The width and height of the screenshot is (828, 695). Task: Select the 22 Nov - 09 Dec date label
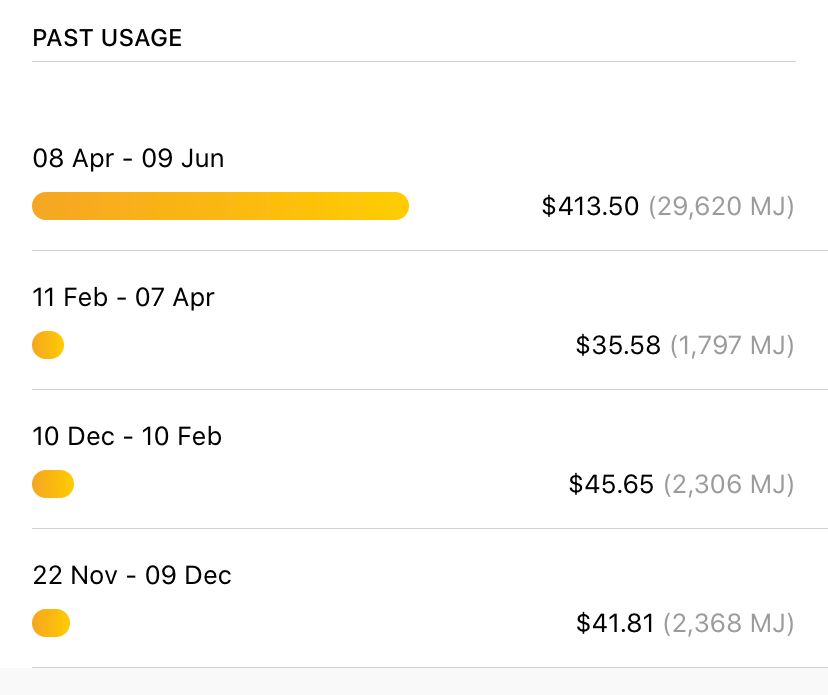click(131, 576)
